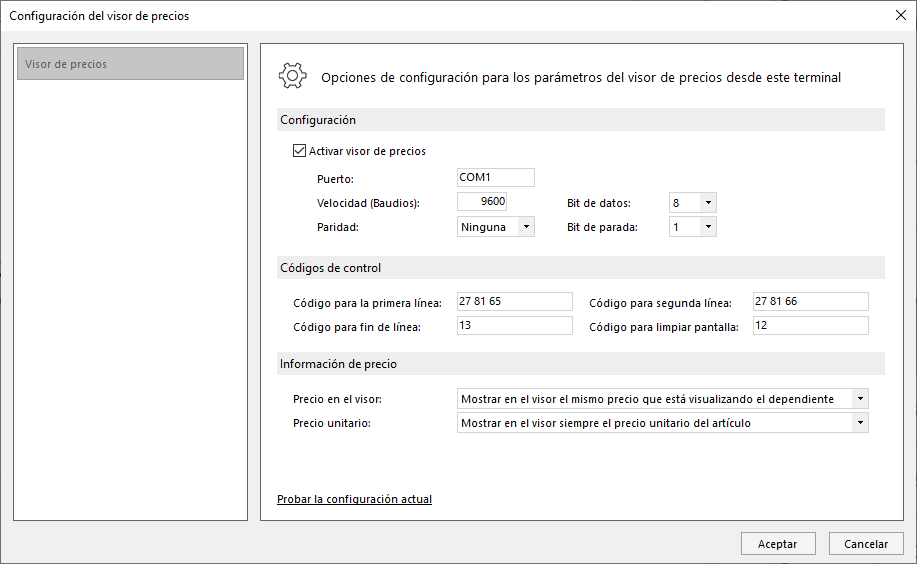Click the Configuración section header
Image resolution: width=917 pixels, height=564 pixels.
pos(581,120)
